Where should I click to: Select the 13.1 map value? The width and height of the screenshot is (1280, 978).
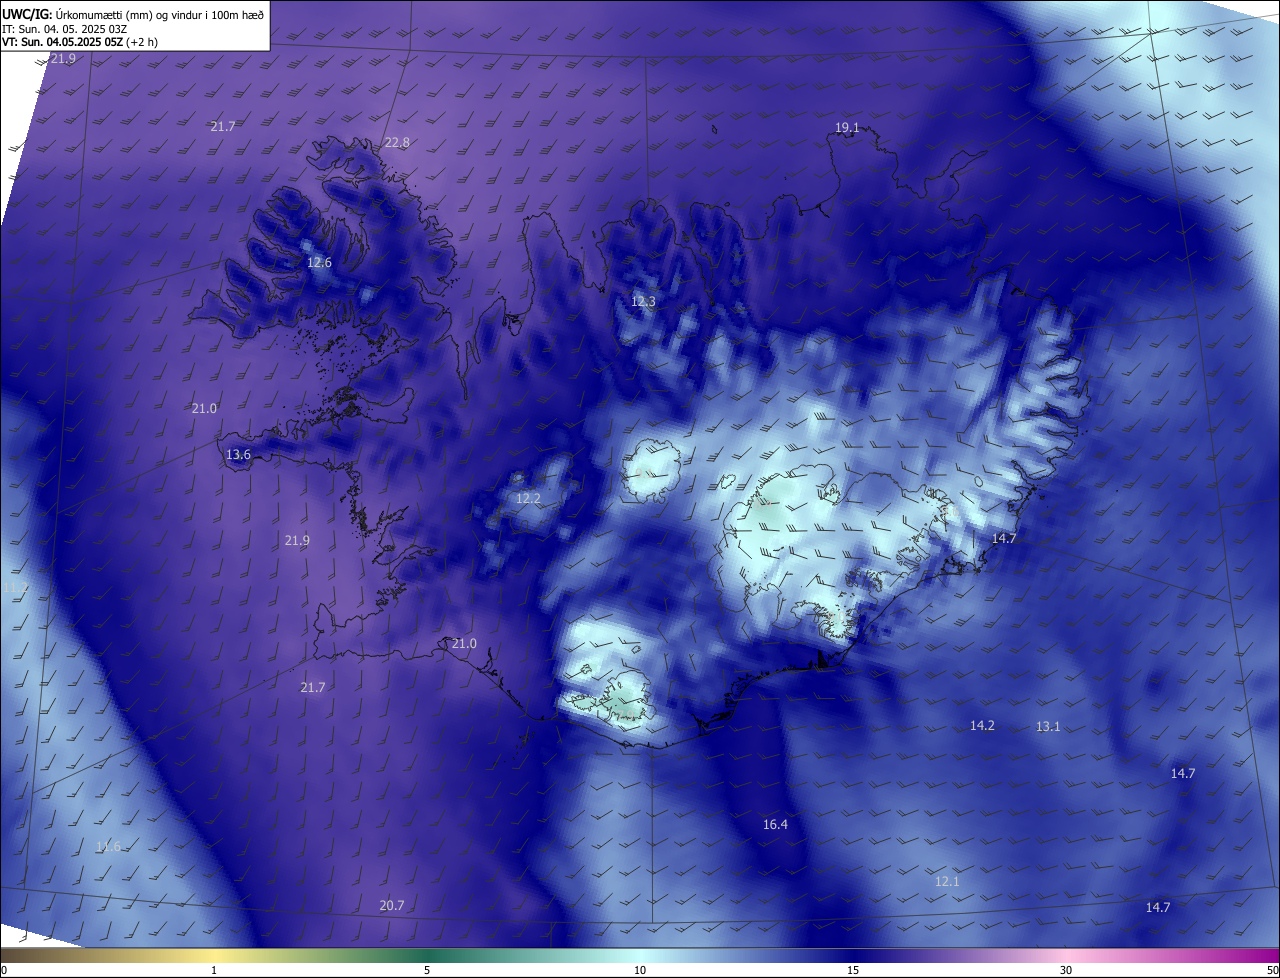coord(1047,726)
